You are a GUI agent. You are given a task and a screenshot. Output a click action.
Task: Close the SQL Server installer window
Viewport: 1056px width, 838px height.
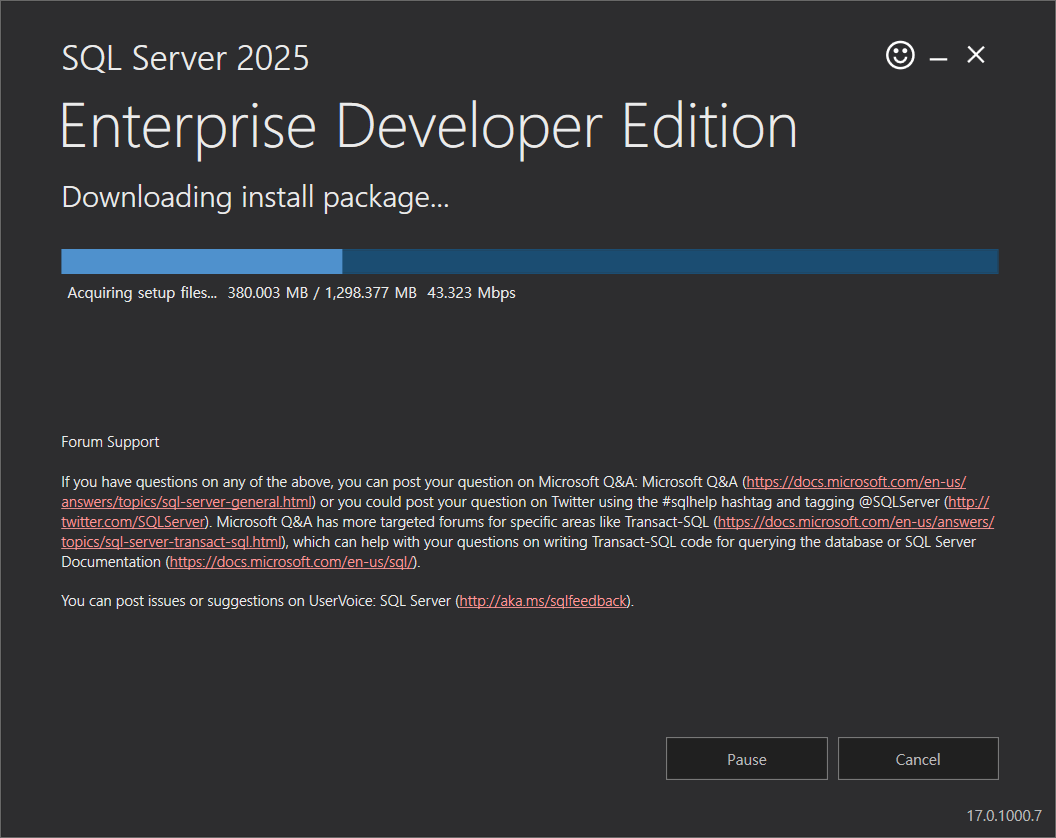point(976,55)
